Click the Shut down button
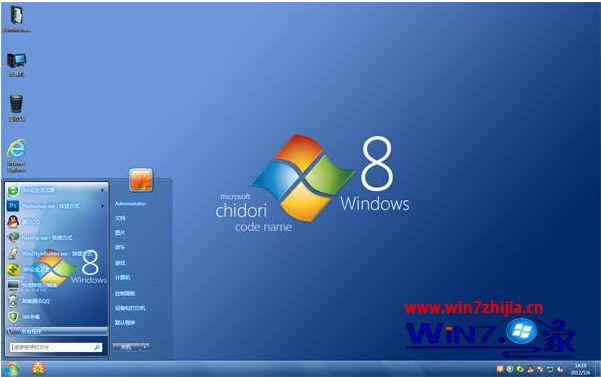This screenshot has height=377, width=601. pos(127,347)
